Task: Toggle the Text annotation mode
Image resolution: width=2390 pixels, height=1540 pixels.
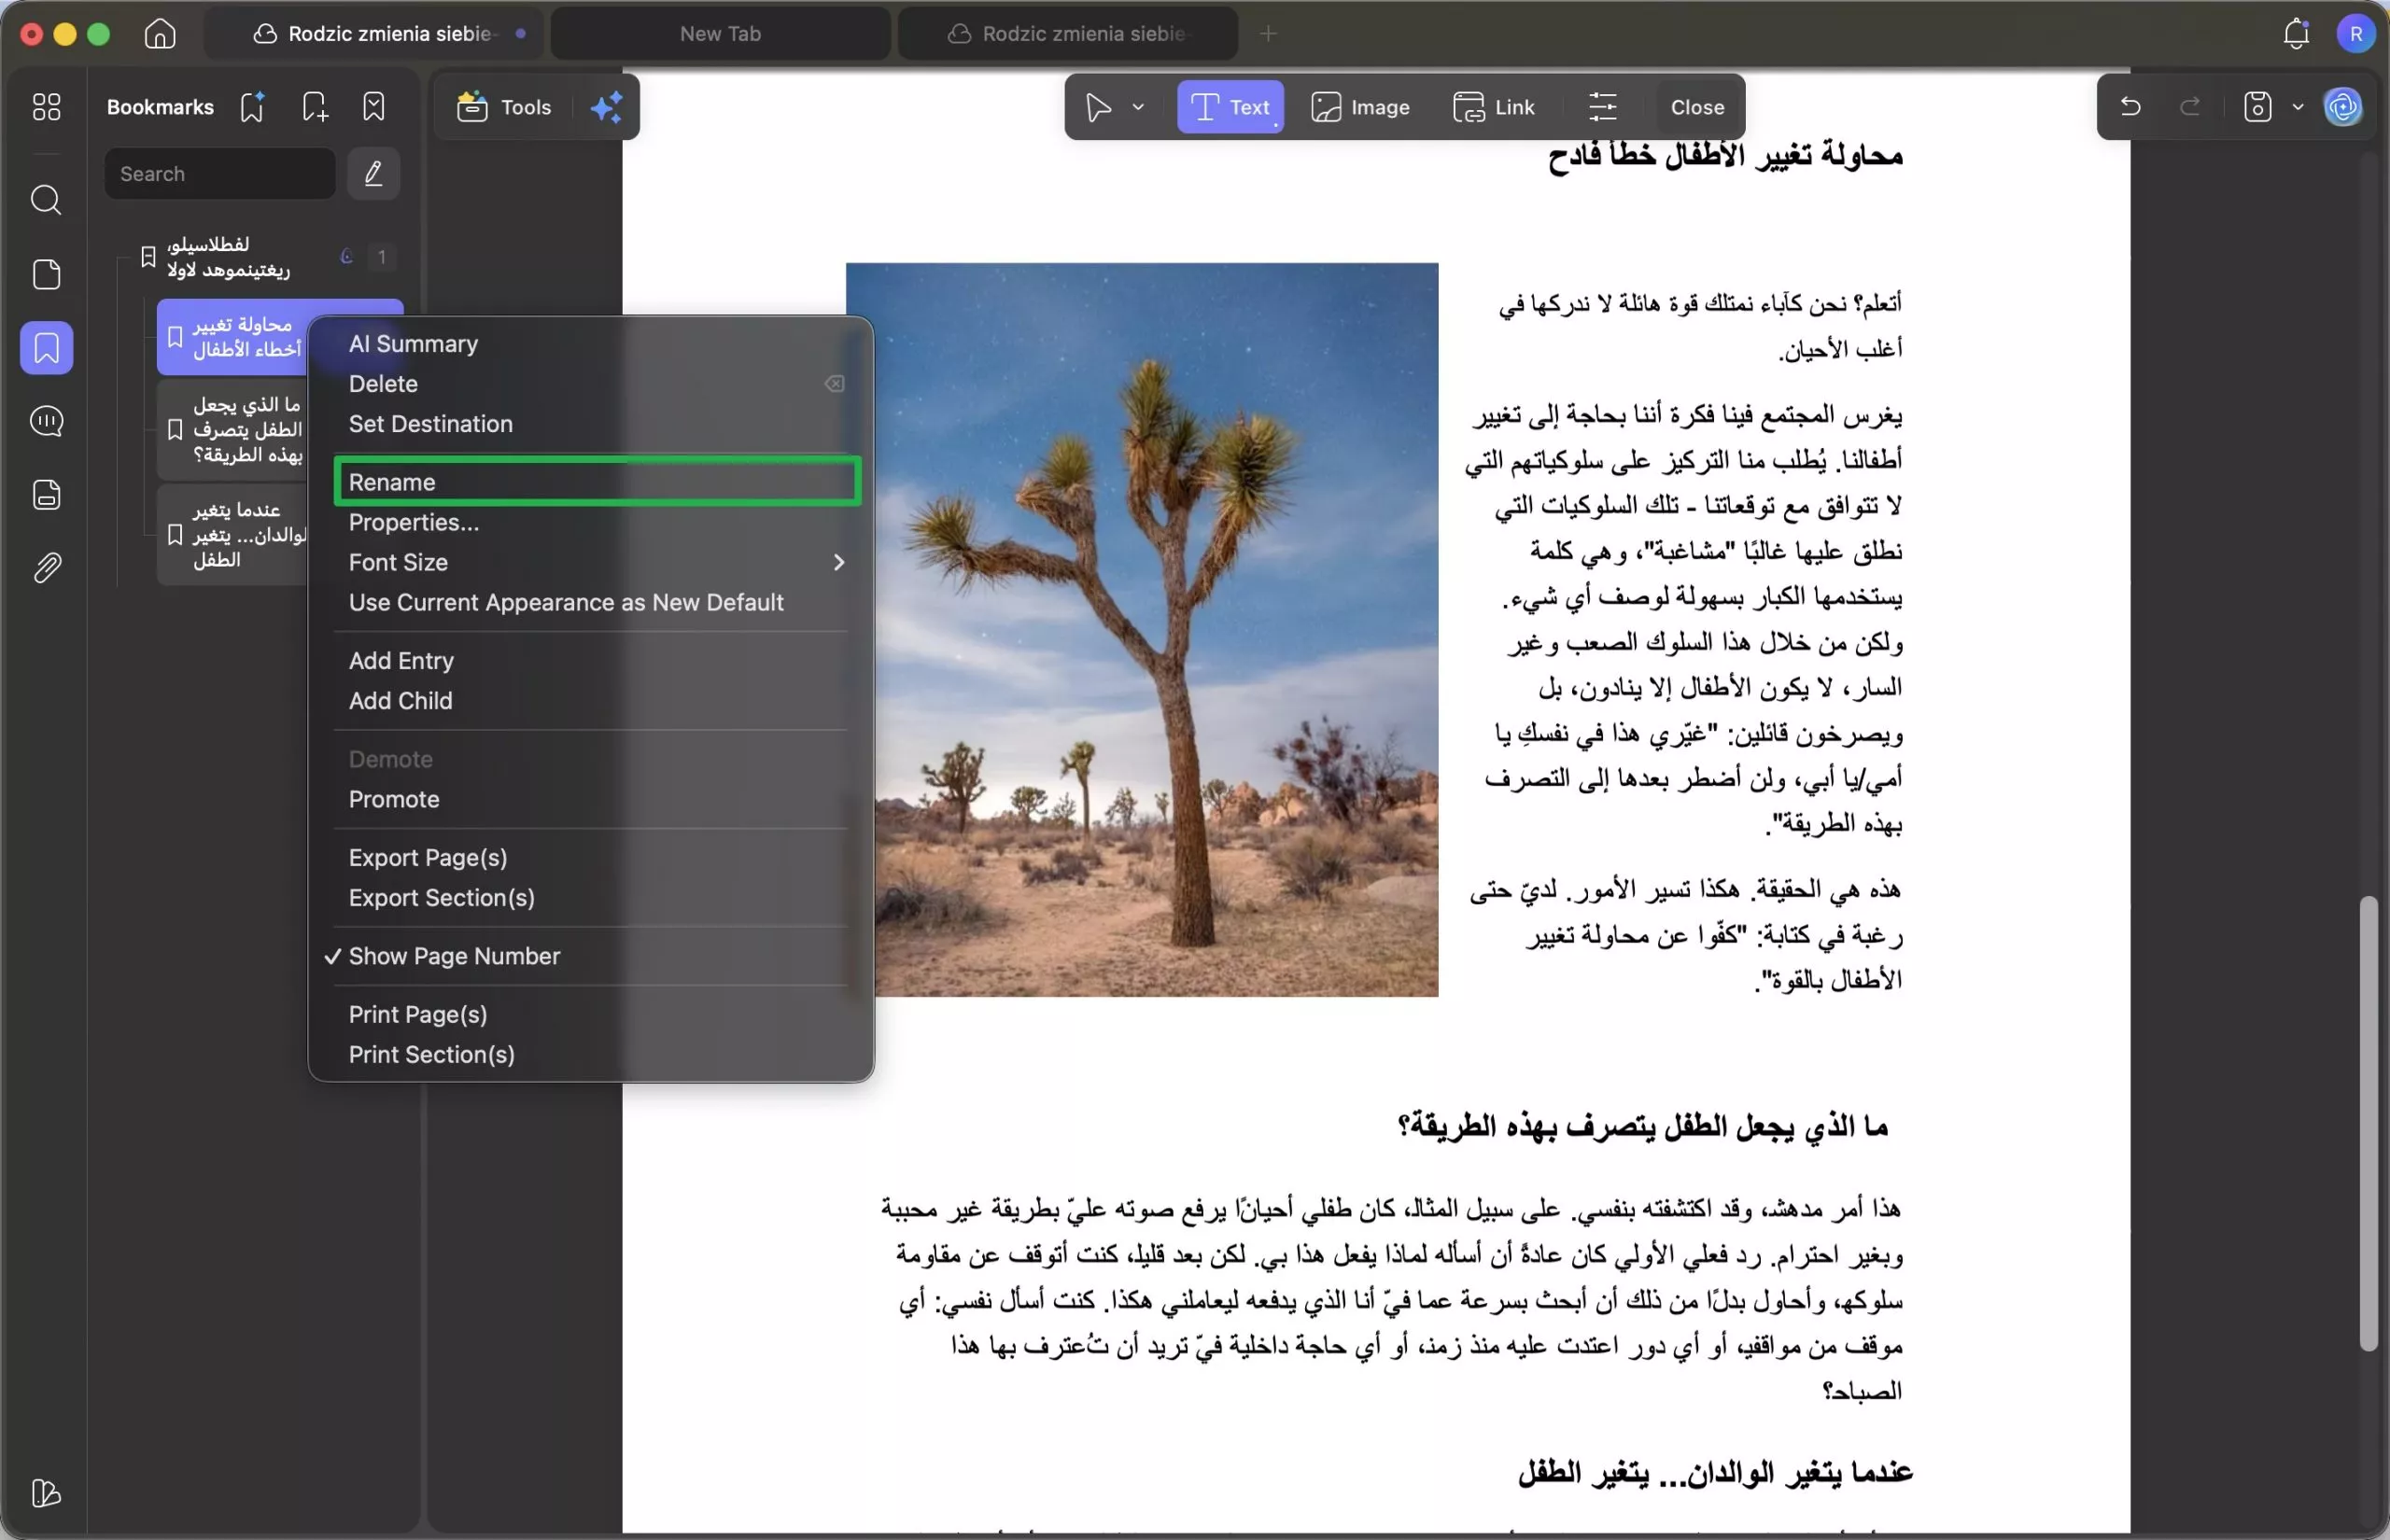Action: [x=1229, y=107]
